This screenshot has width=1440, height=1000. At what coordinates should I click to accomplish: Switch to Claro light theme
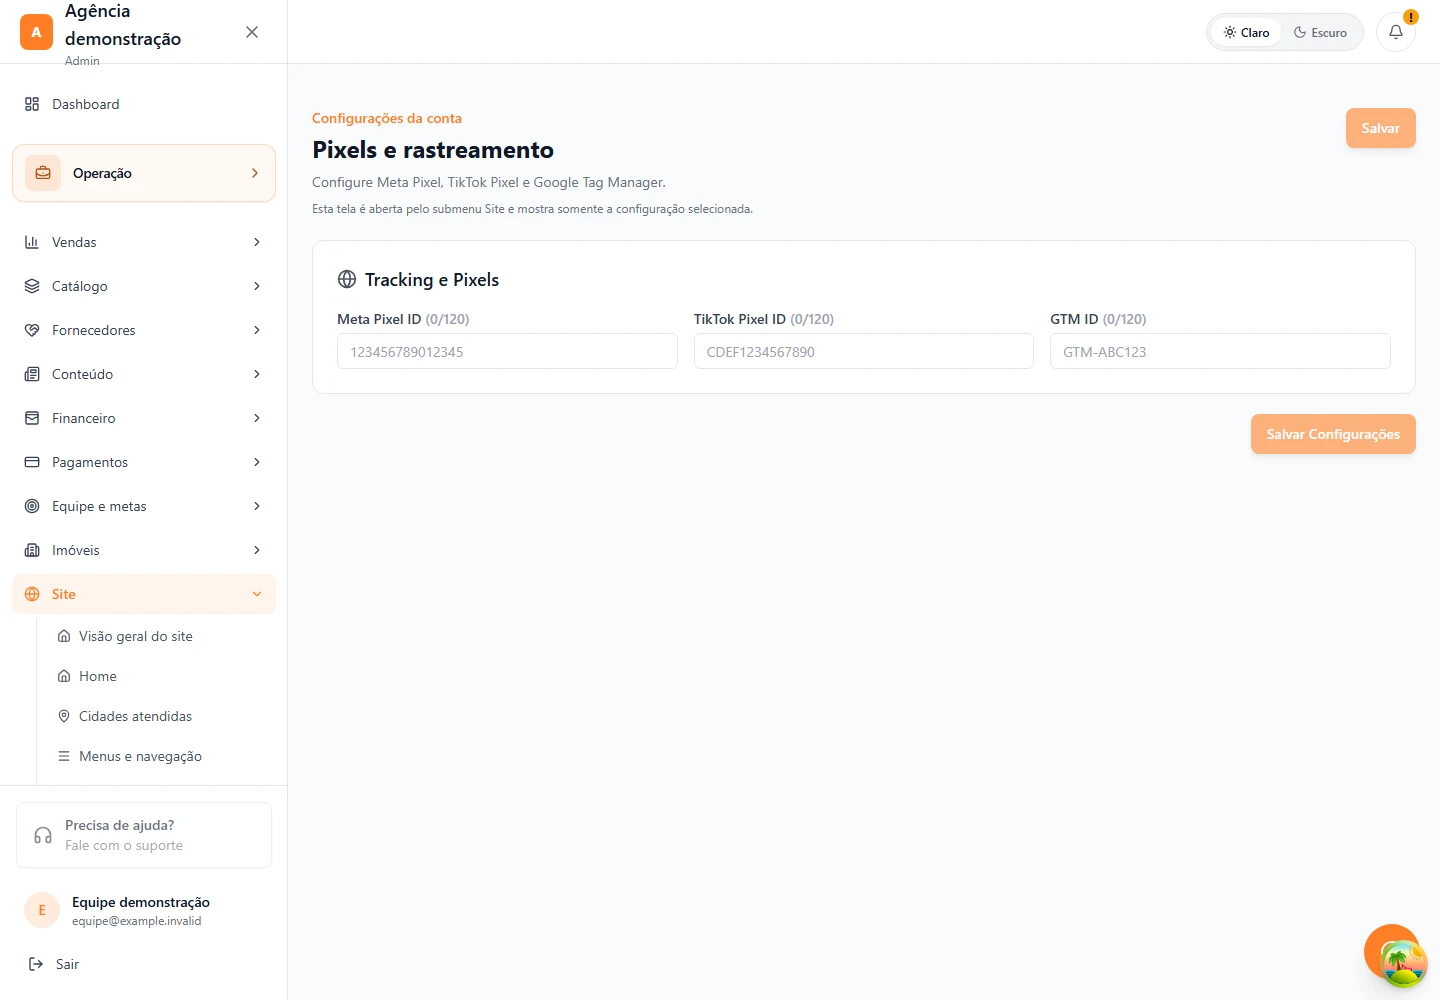(1246, 32)
